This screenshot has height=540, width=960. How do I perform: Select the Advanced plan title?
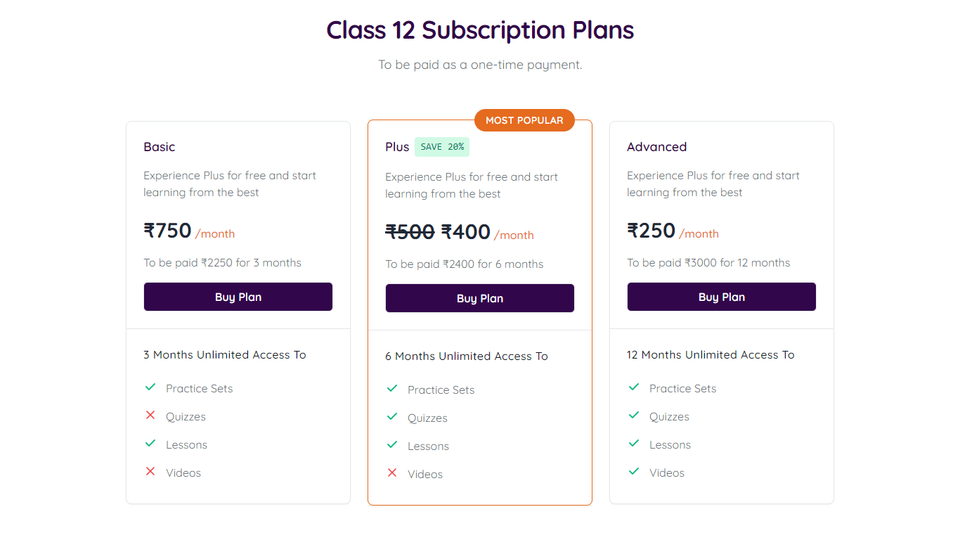click(656, 147)
